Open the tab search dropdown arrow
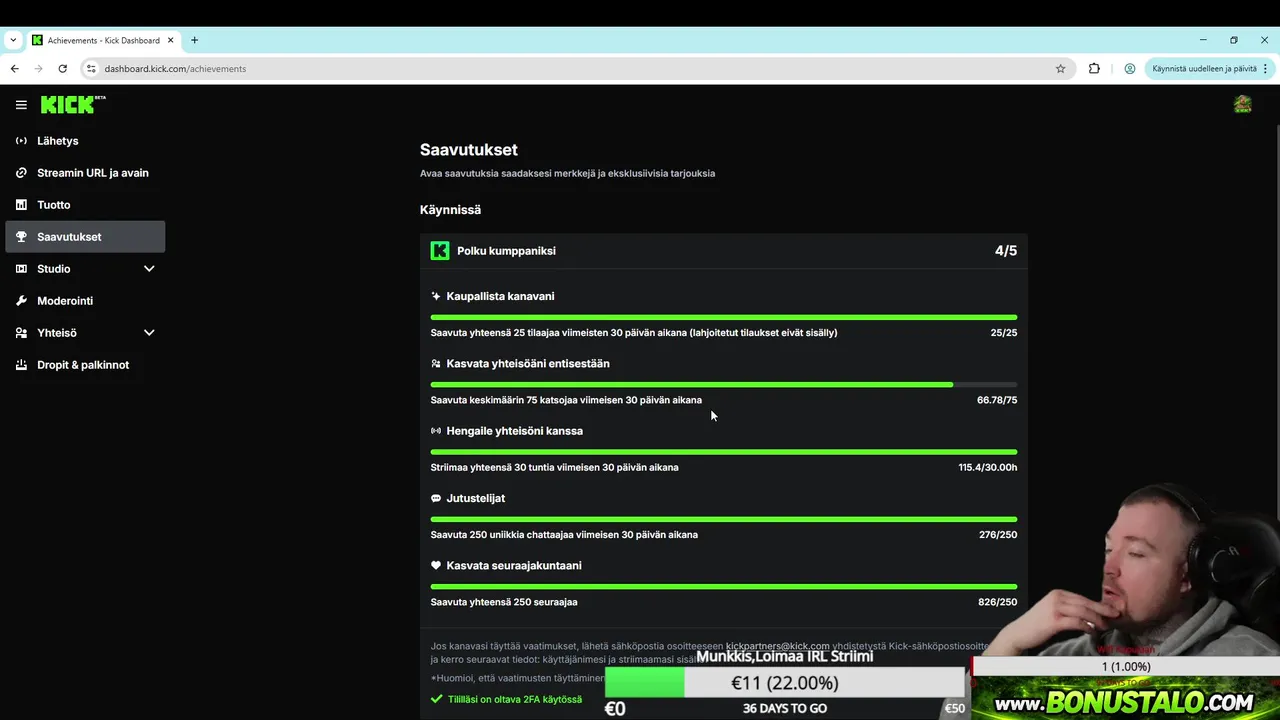Screen dimensions: 1280x720 pos(13,40)
